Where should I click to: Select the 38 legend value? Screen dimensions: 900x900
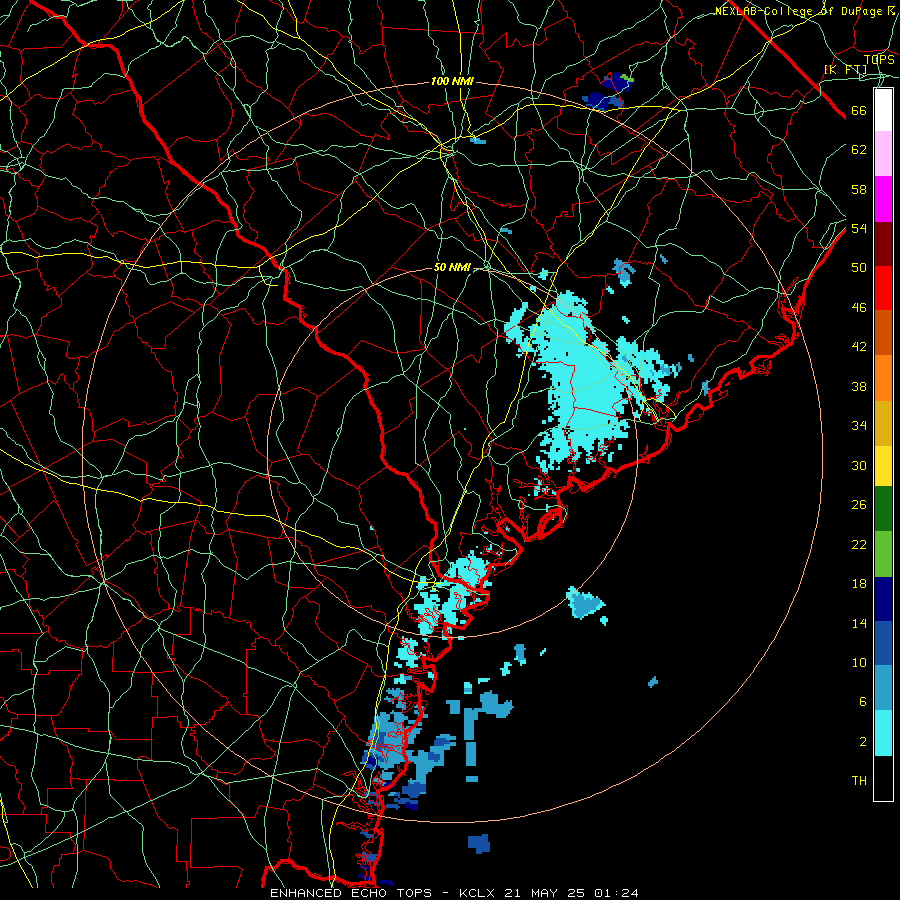[x=859, y=387]
